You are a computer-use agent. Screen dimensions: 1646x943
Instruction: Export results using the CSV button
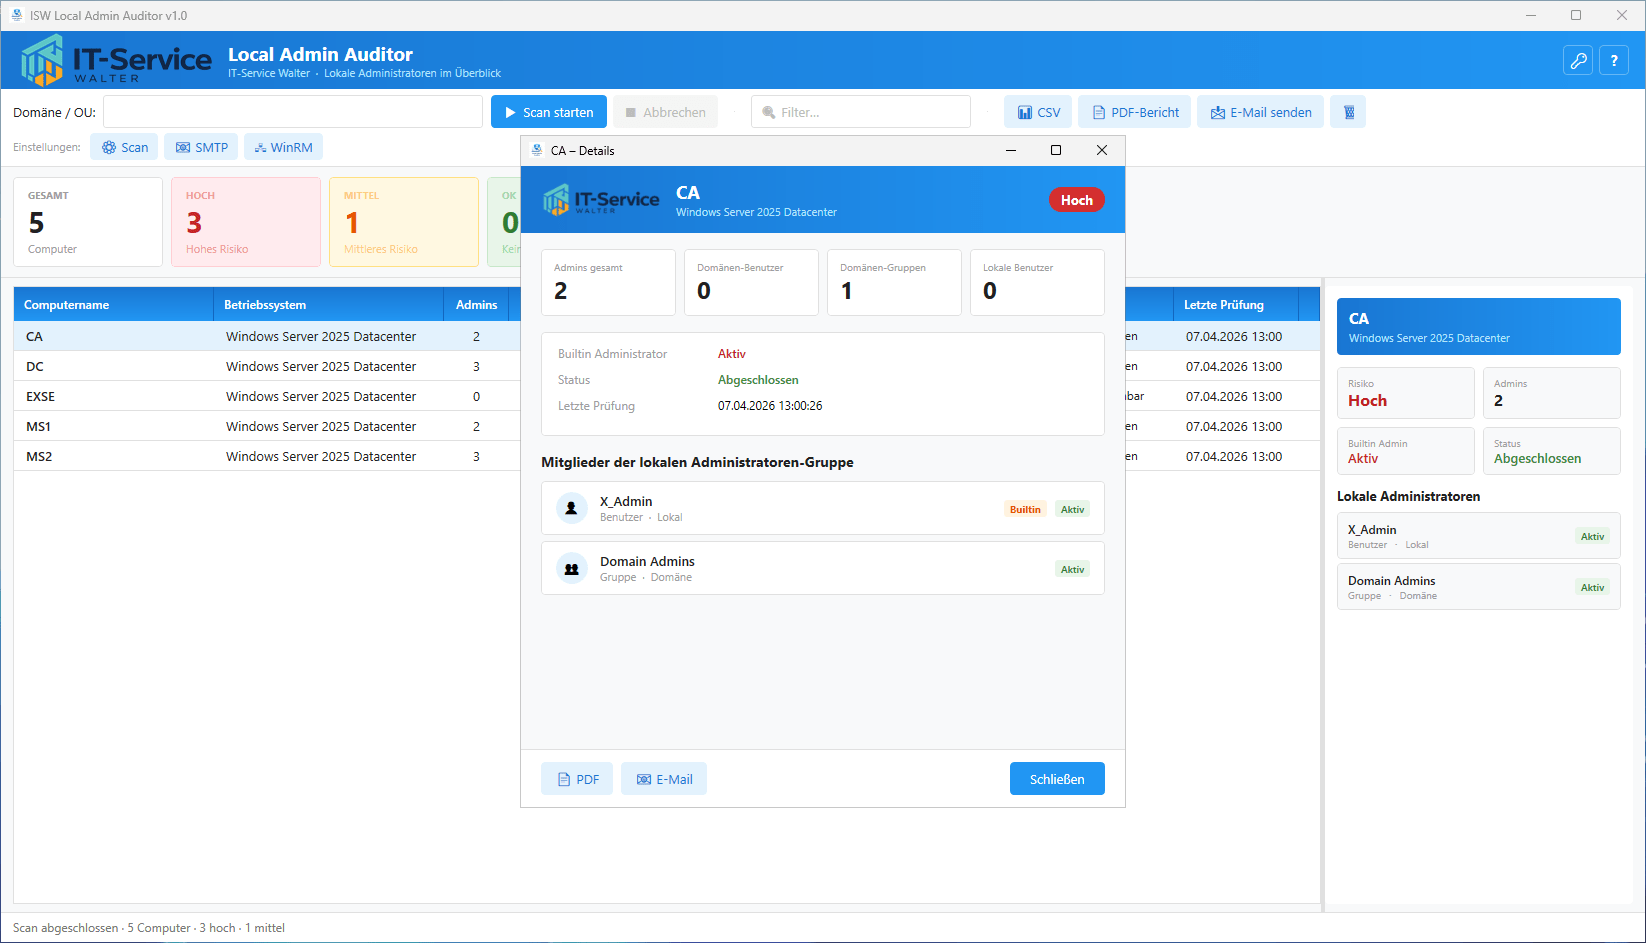[x=1038, y=112]
